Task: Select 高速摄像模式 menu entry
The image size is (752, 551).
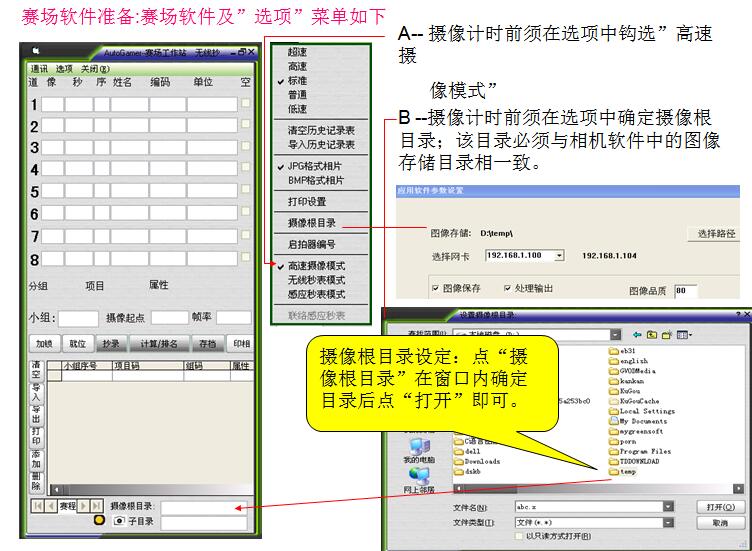Action: coord(317,266)
